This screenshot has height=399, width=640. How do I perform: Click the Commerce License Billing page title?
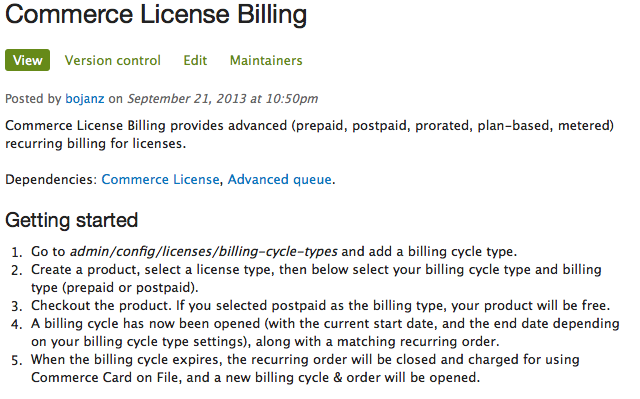click(x=156, y=15)
